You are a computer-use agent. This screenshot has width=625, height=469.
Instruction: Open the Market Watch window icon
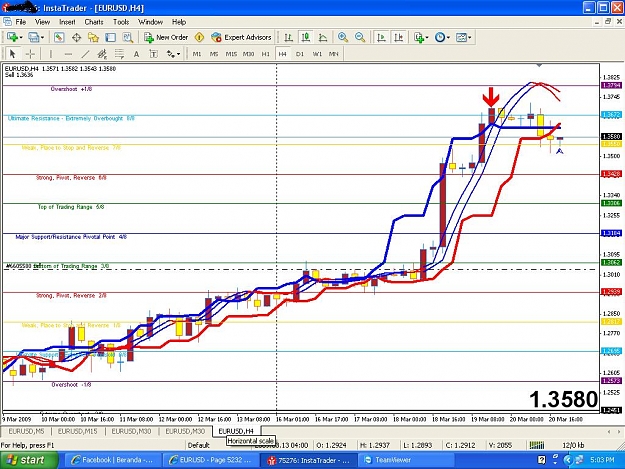tap(59, 37)
